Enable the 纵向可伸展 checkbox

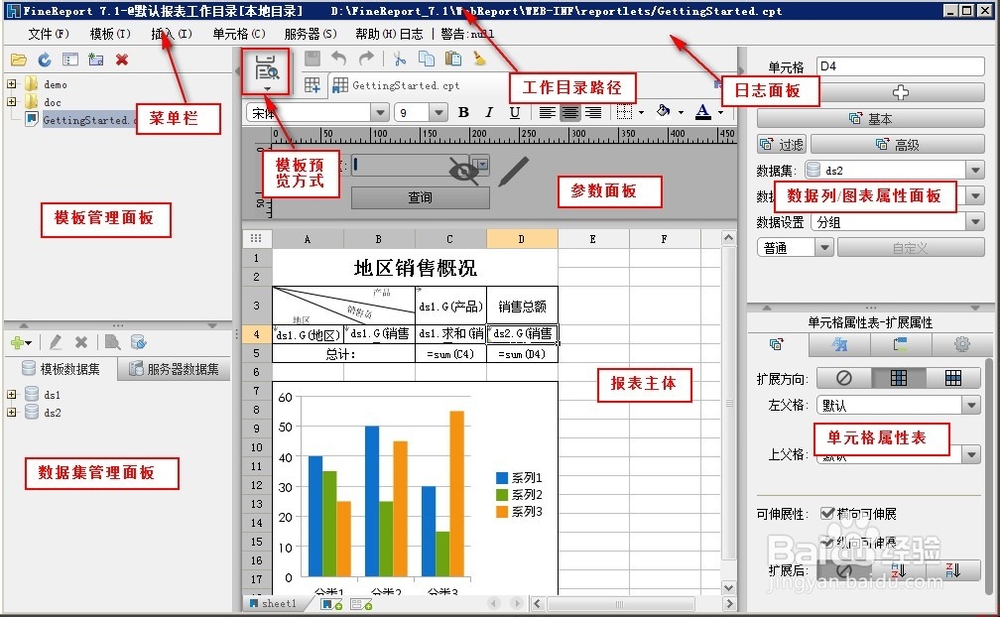(827, 540)
